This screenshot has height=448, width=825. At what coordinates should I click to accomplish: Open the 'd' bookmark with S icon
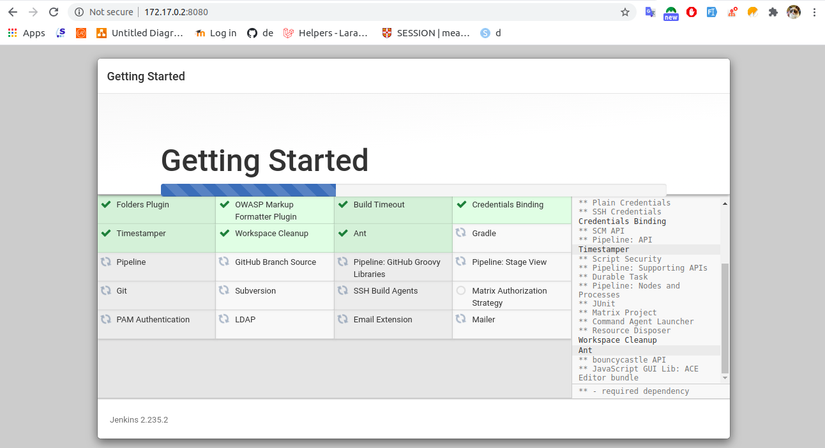pos(490,33)
